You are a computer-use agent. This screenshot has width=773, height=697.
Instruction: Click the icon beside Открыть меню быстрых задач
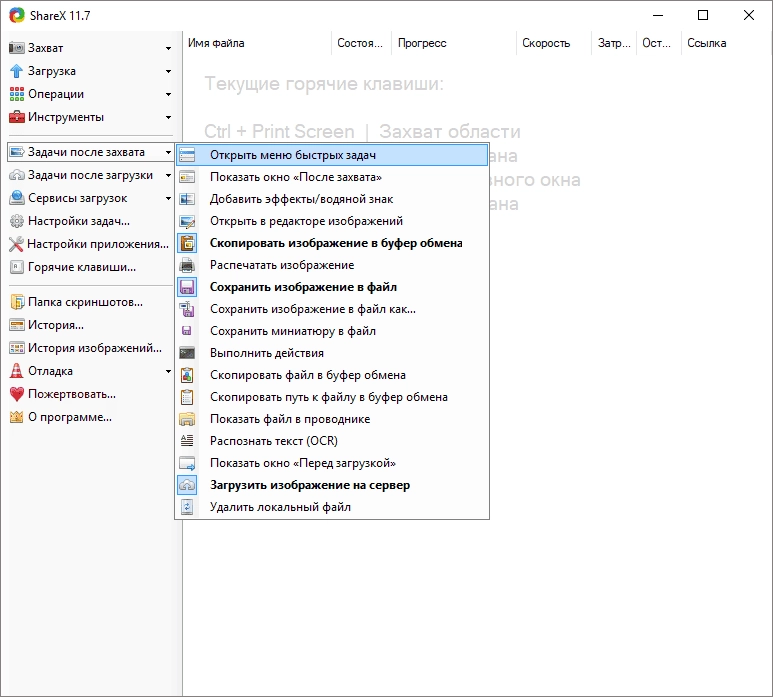tap(187, 155)
